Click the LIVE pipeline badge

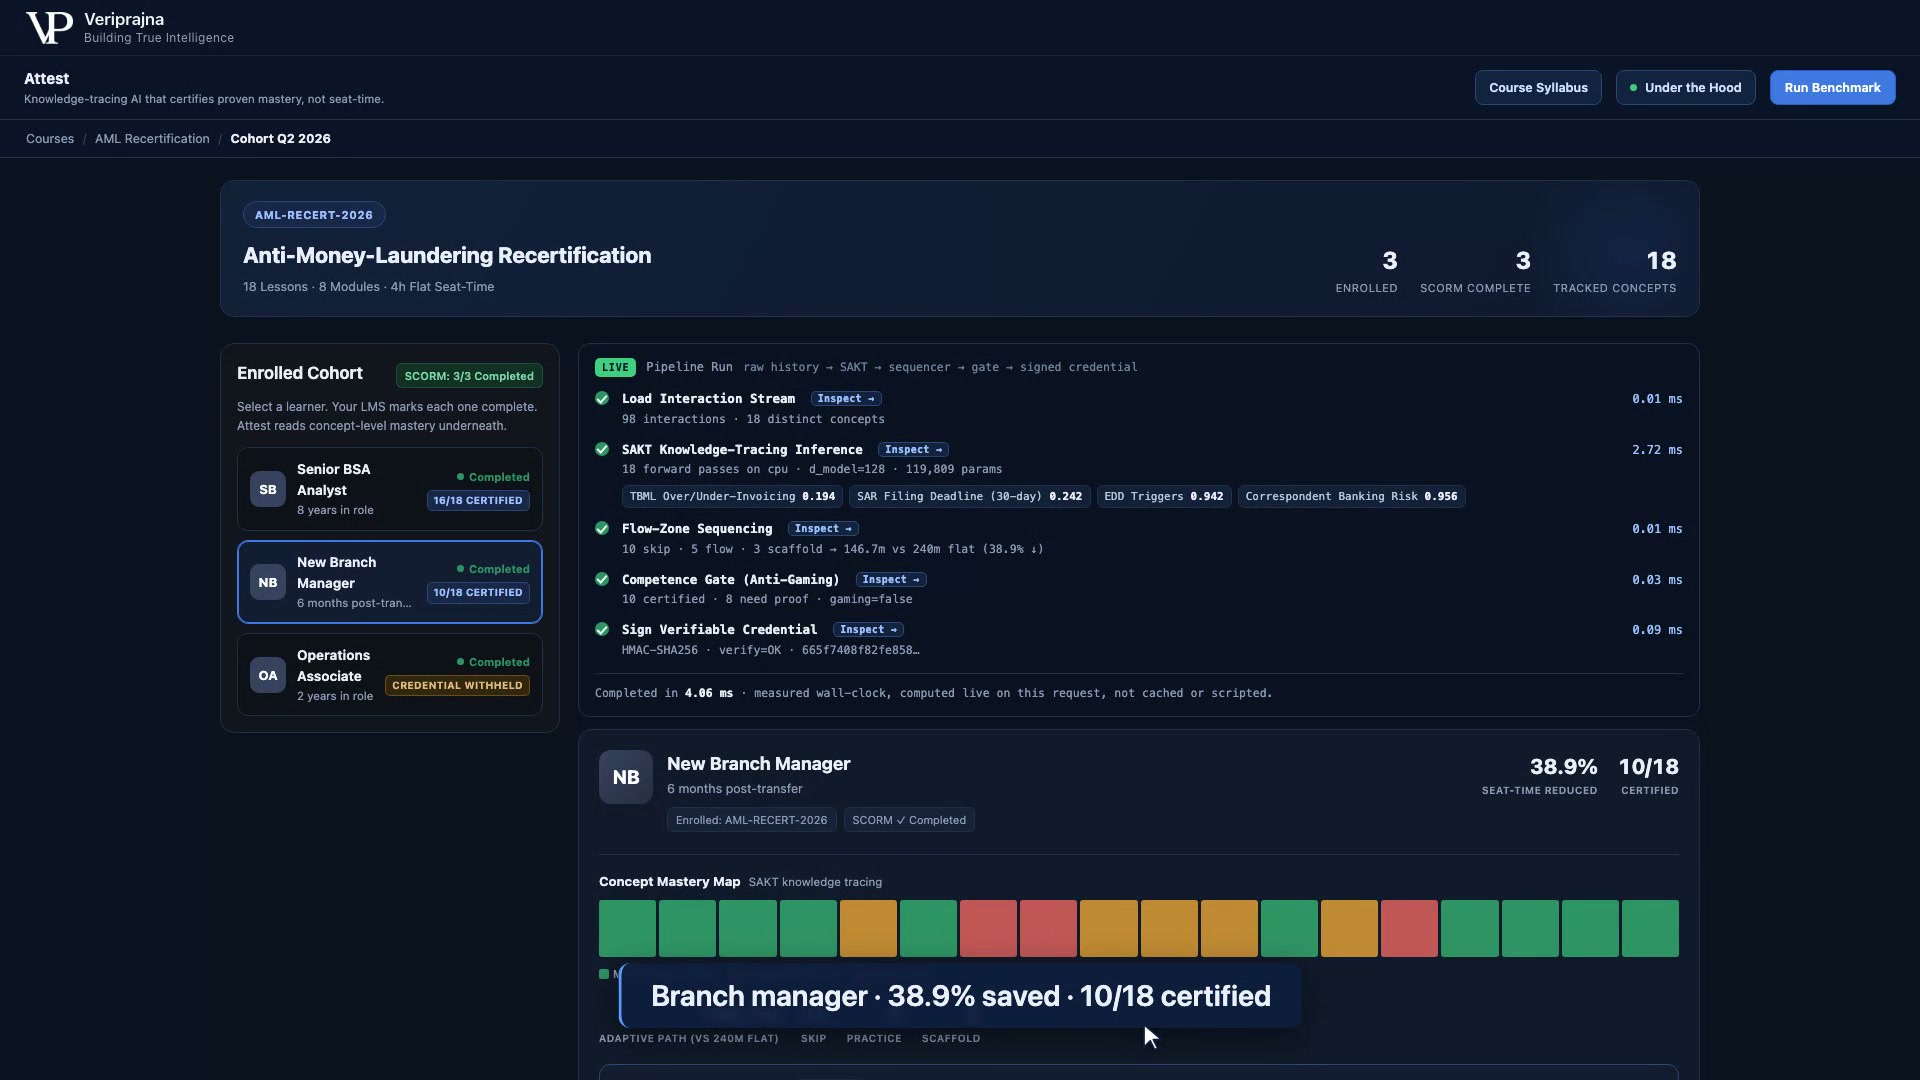coord(615,367)
